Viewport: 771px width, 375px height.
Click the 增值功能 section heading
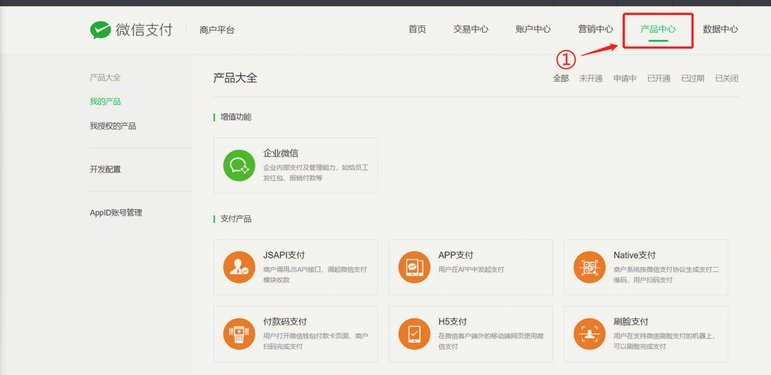tap(236, 117)
